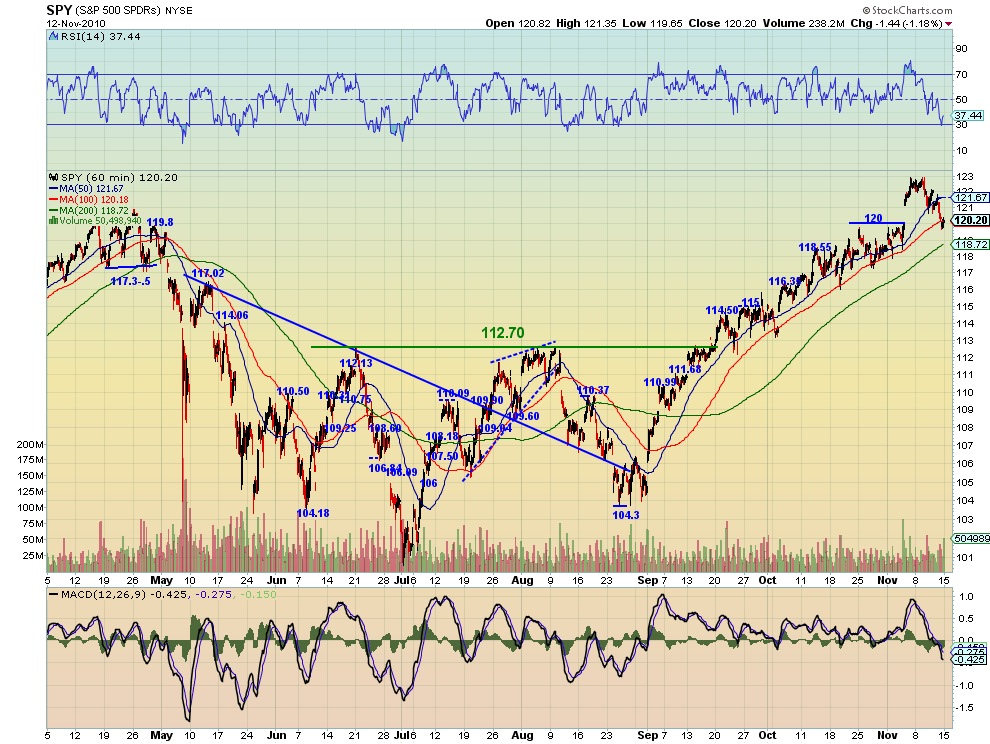
Task: Click the Oct label on bottom date axis
Action: pos(767,735)
